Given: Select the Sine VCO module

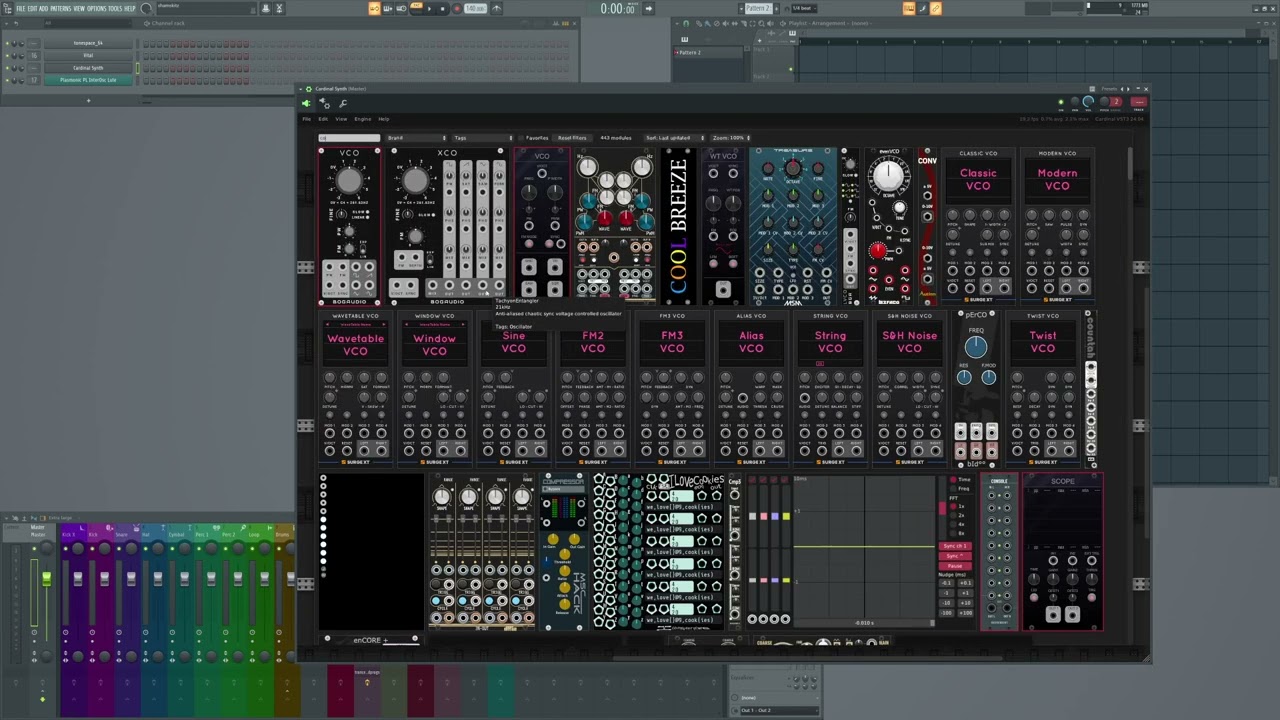Looking at the screenshot, I should [513, 388].
